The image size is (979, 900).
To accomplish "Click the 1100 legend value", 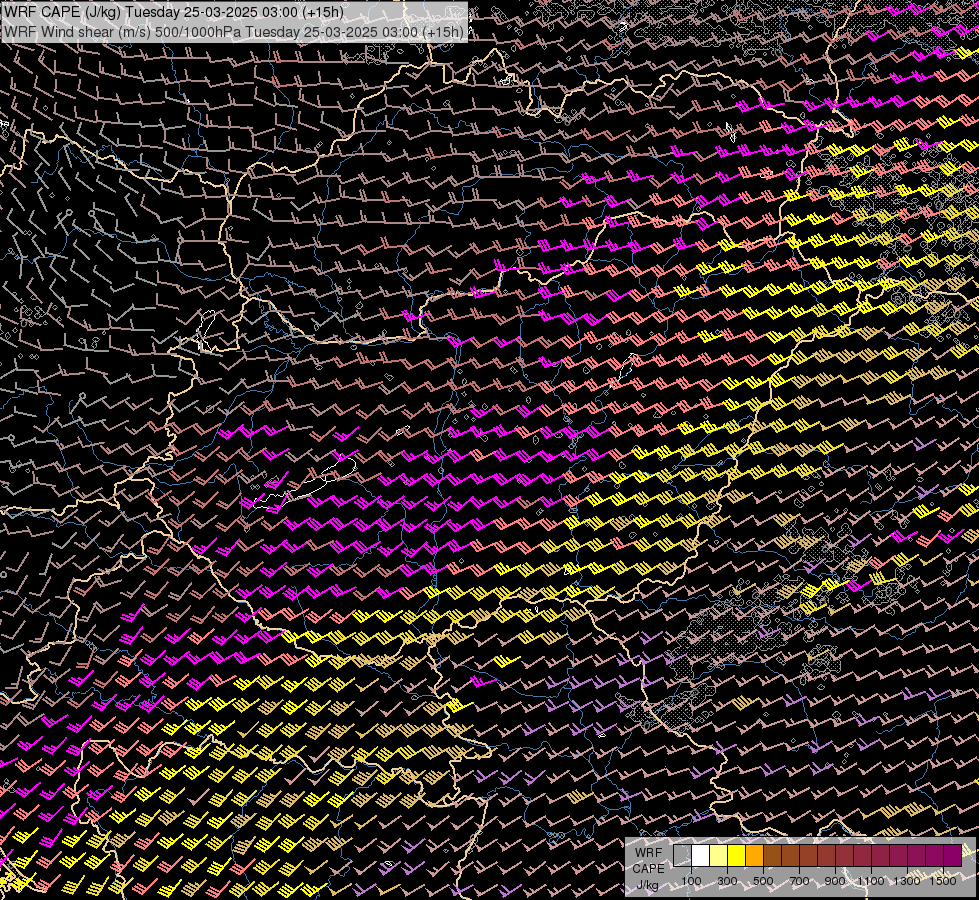I will (870, 881).
